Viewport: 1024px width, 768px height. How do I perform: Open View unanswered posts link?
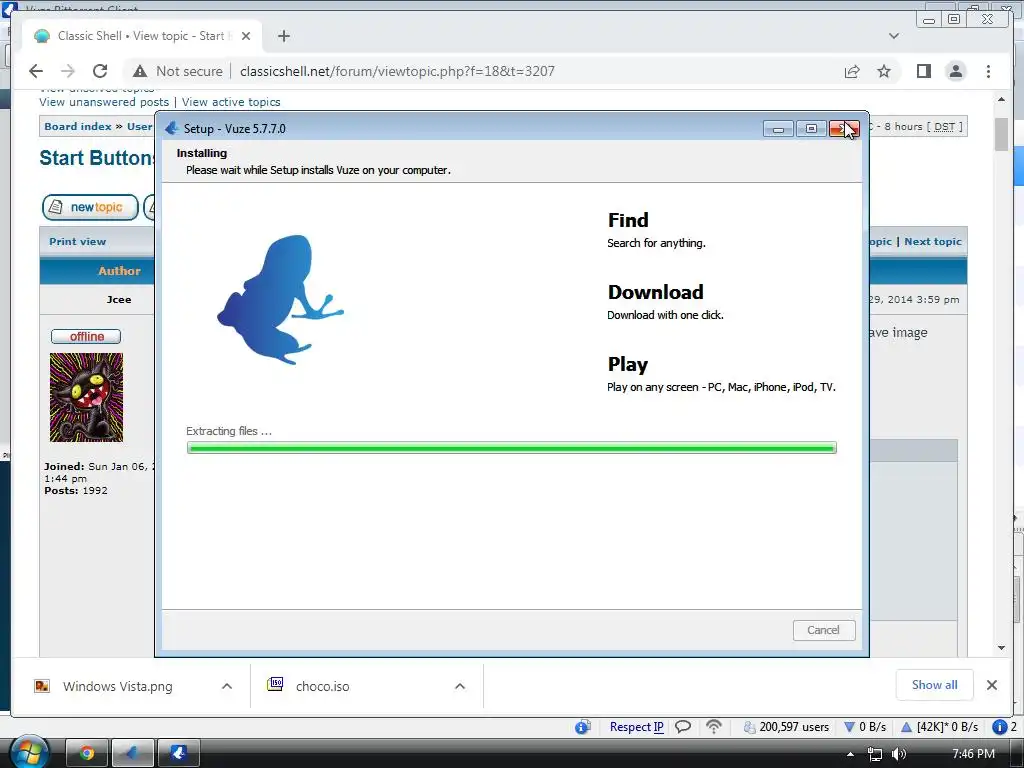(104, 102)
